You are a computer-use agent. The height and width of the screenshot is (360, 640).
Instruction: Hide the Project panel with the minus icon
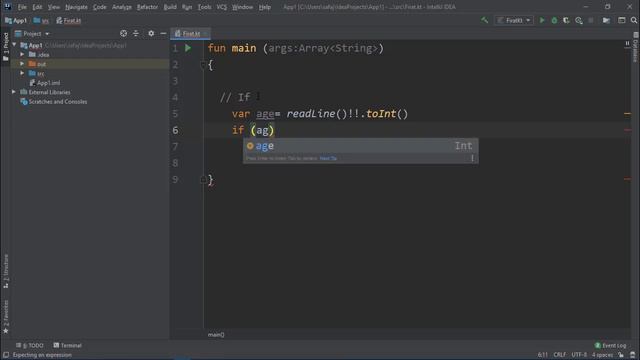[163, 33]
